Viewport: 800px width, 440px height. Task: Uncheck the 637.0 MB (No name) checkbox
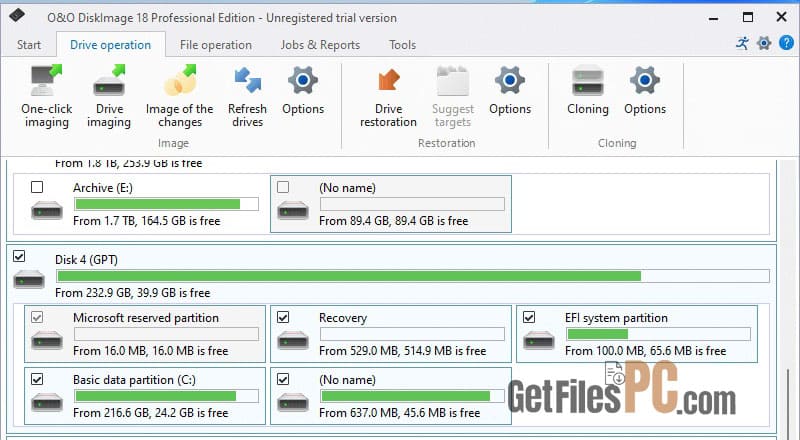283,379
